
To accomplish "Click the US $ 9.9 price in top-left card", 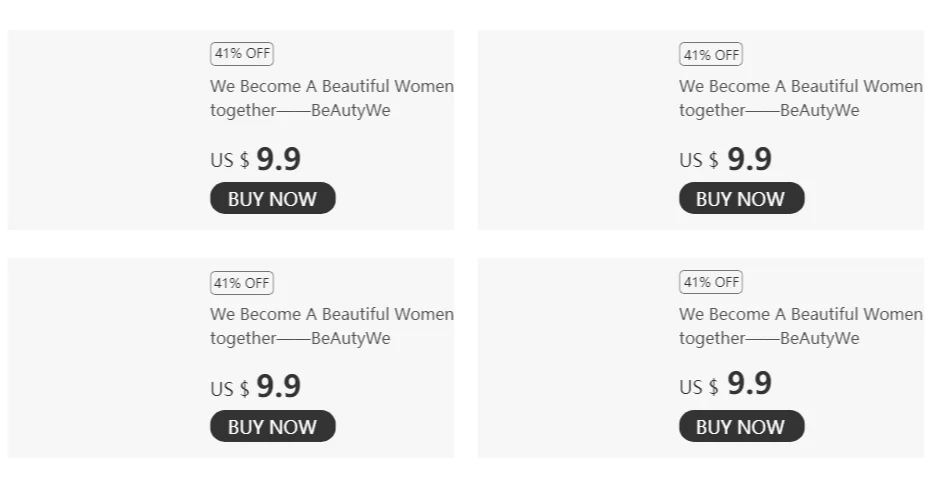I will (x=256, y=159).
